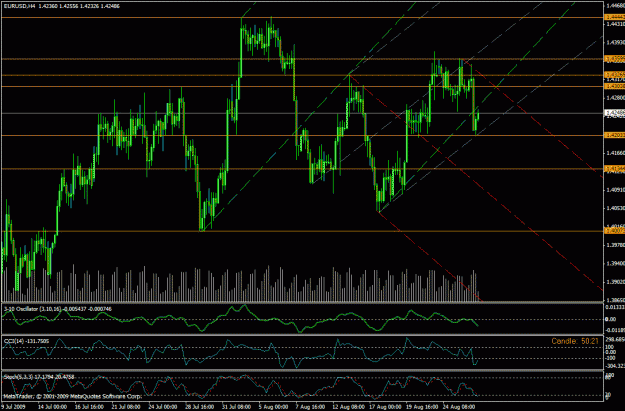625x411 pixels.
Task: Click the 31 Jul 08:00 time label
Action: tap(236, 407)
